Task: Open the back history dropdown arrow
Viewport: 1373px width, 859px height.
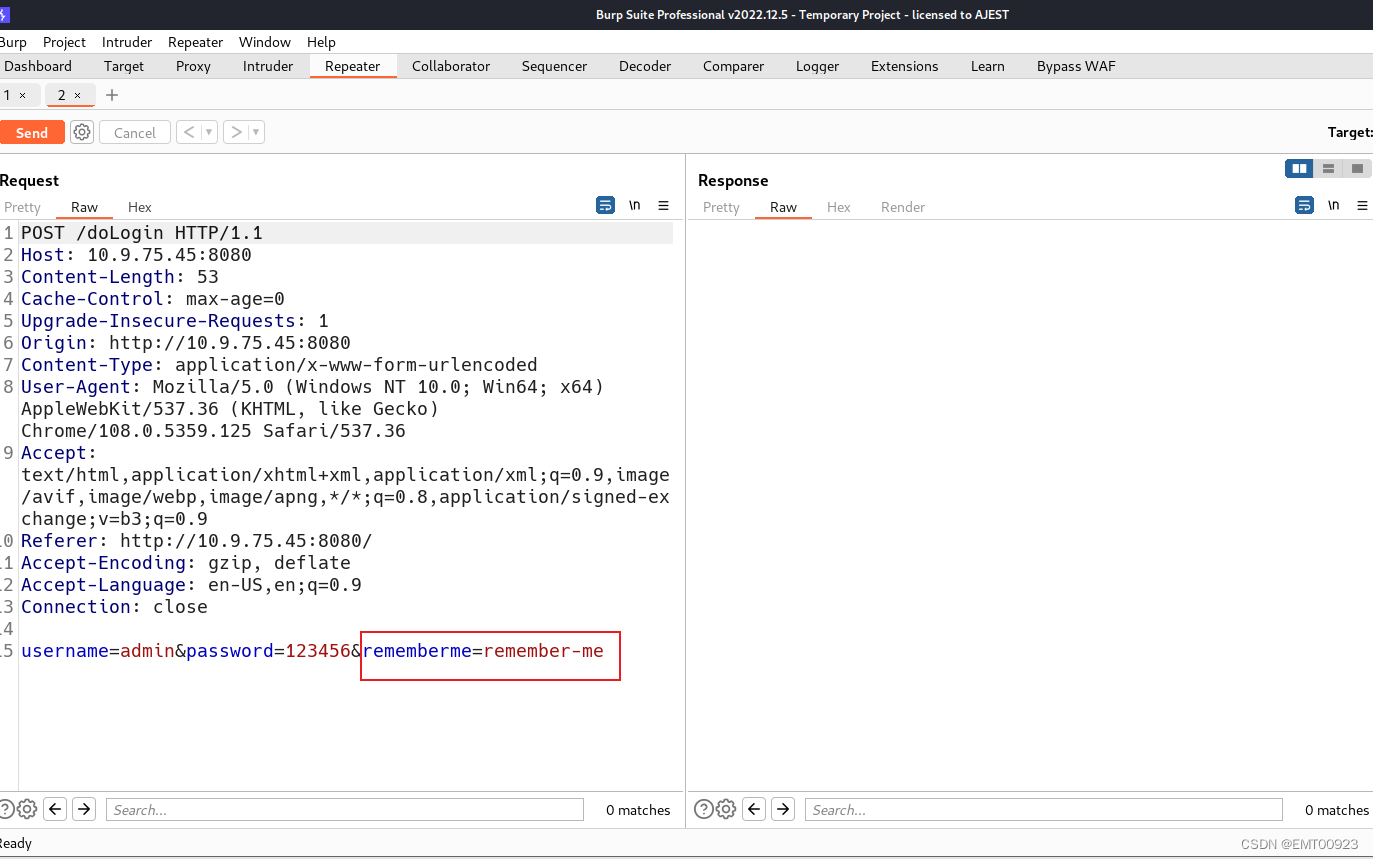Action: click(x=209, y=132)
